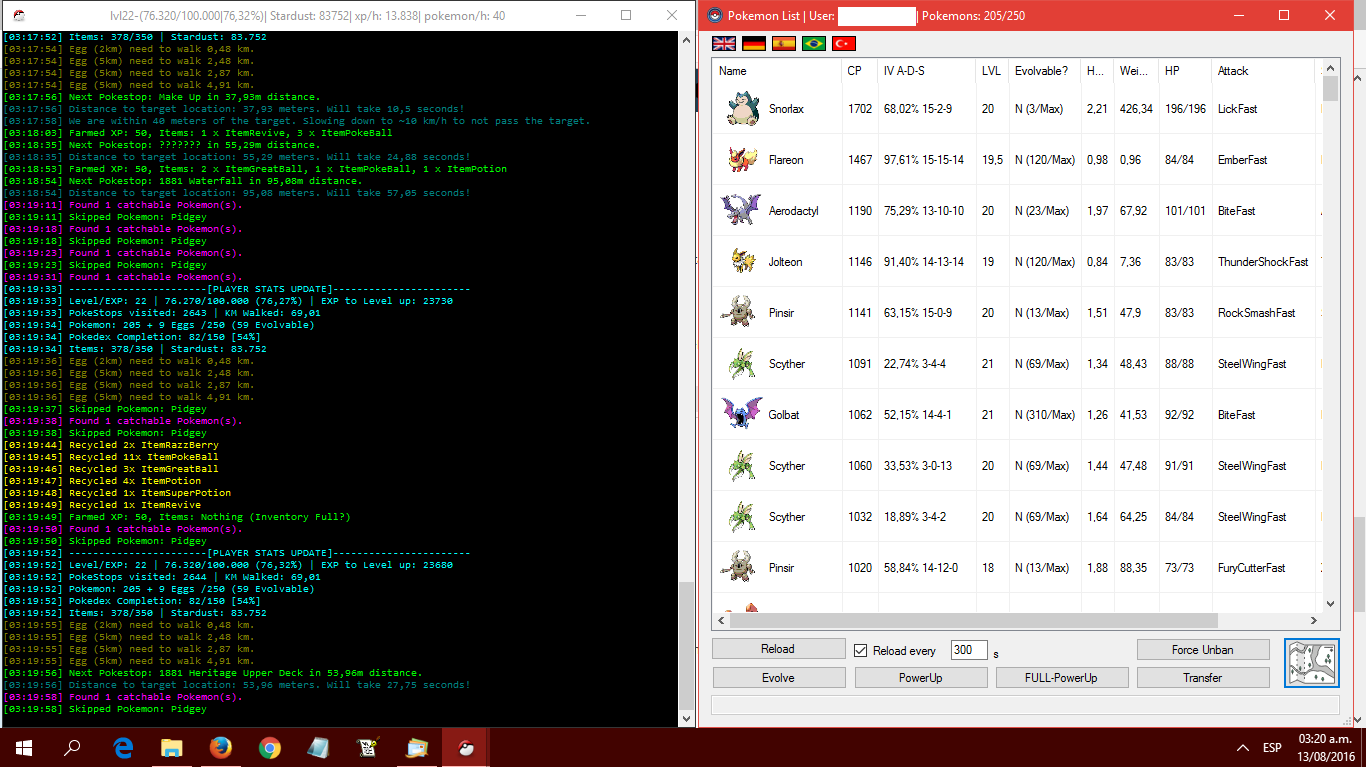Open the Pokeball app in taskbar
Viewport: 1366px width, 767px height.
[466, 747]
